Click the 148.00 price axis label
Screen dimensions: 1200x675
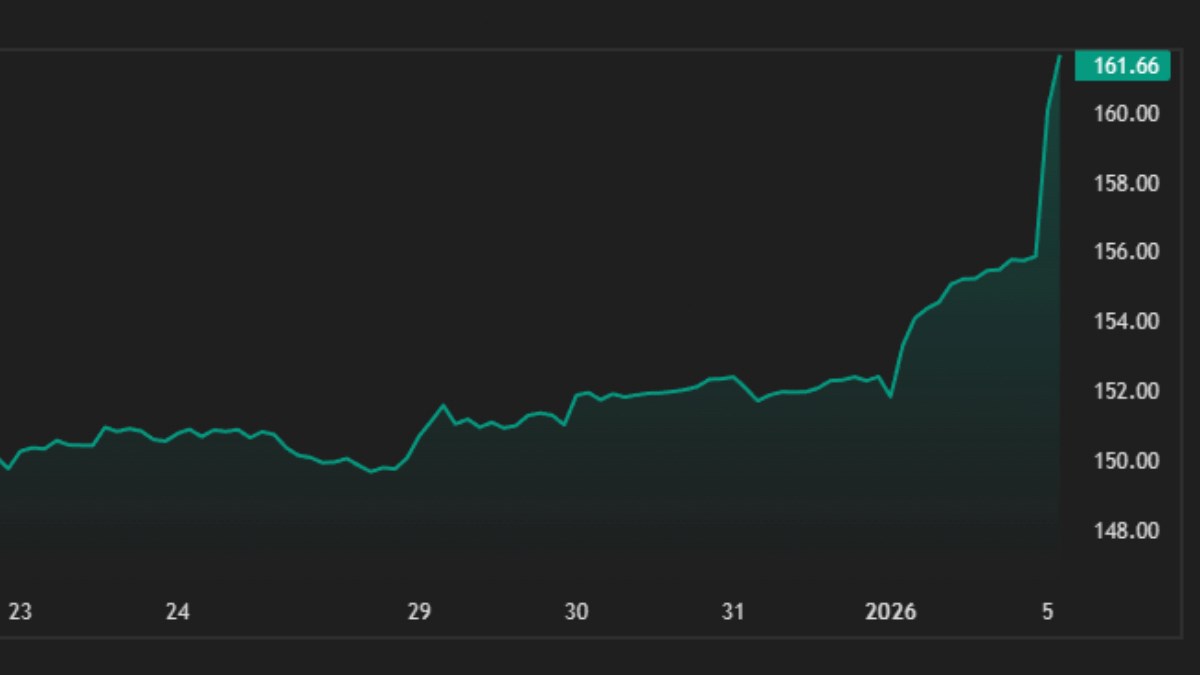[1126, 530]
